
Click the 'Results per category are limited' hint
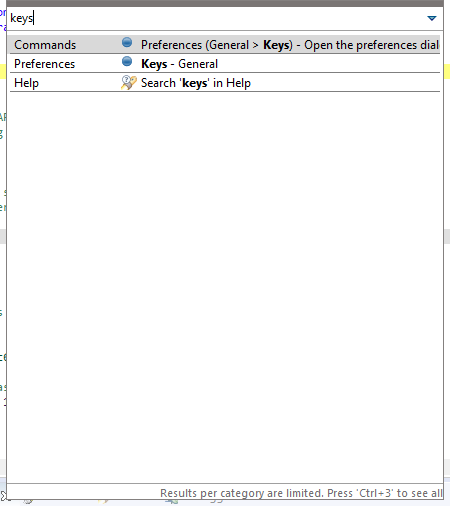(x=301, y=493)
